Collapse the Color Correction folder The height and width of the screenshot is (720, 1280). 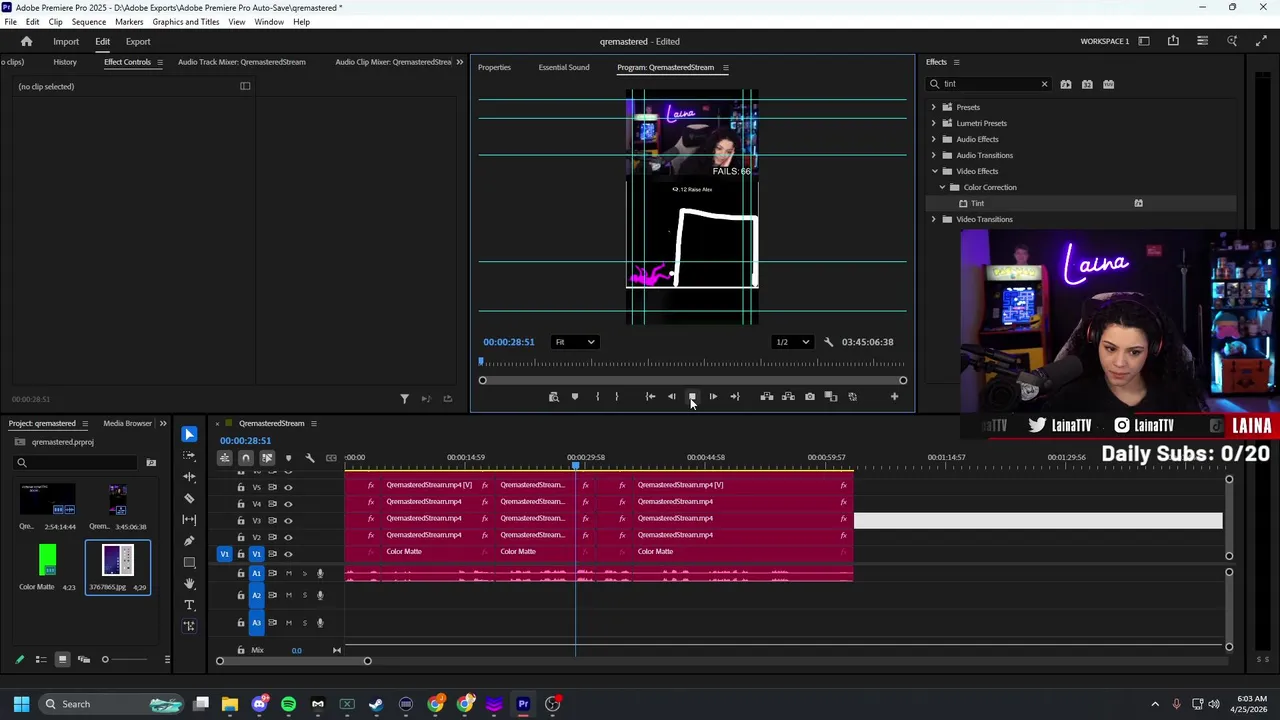click(x=942, y=187)
